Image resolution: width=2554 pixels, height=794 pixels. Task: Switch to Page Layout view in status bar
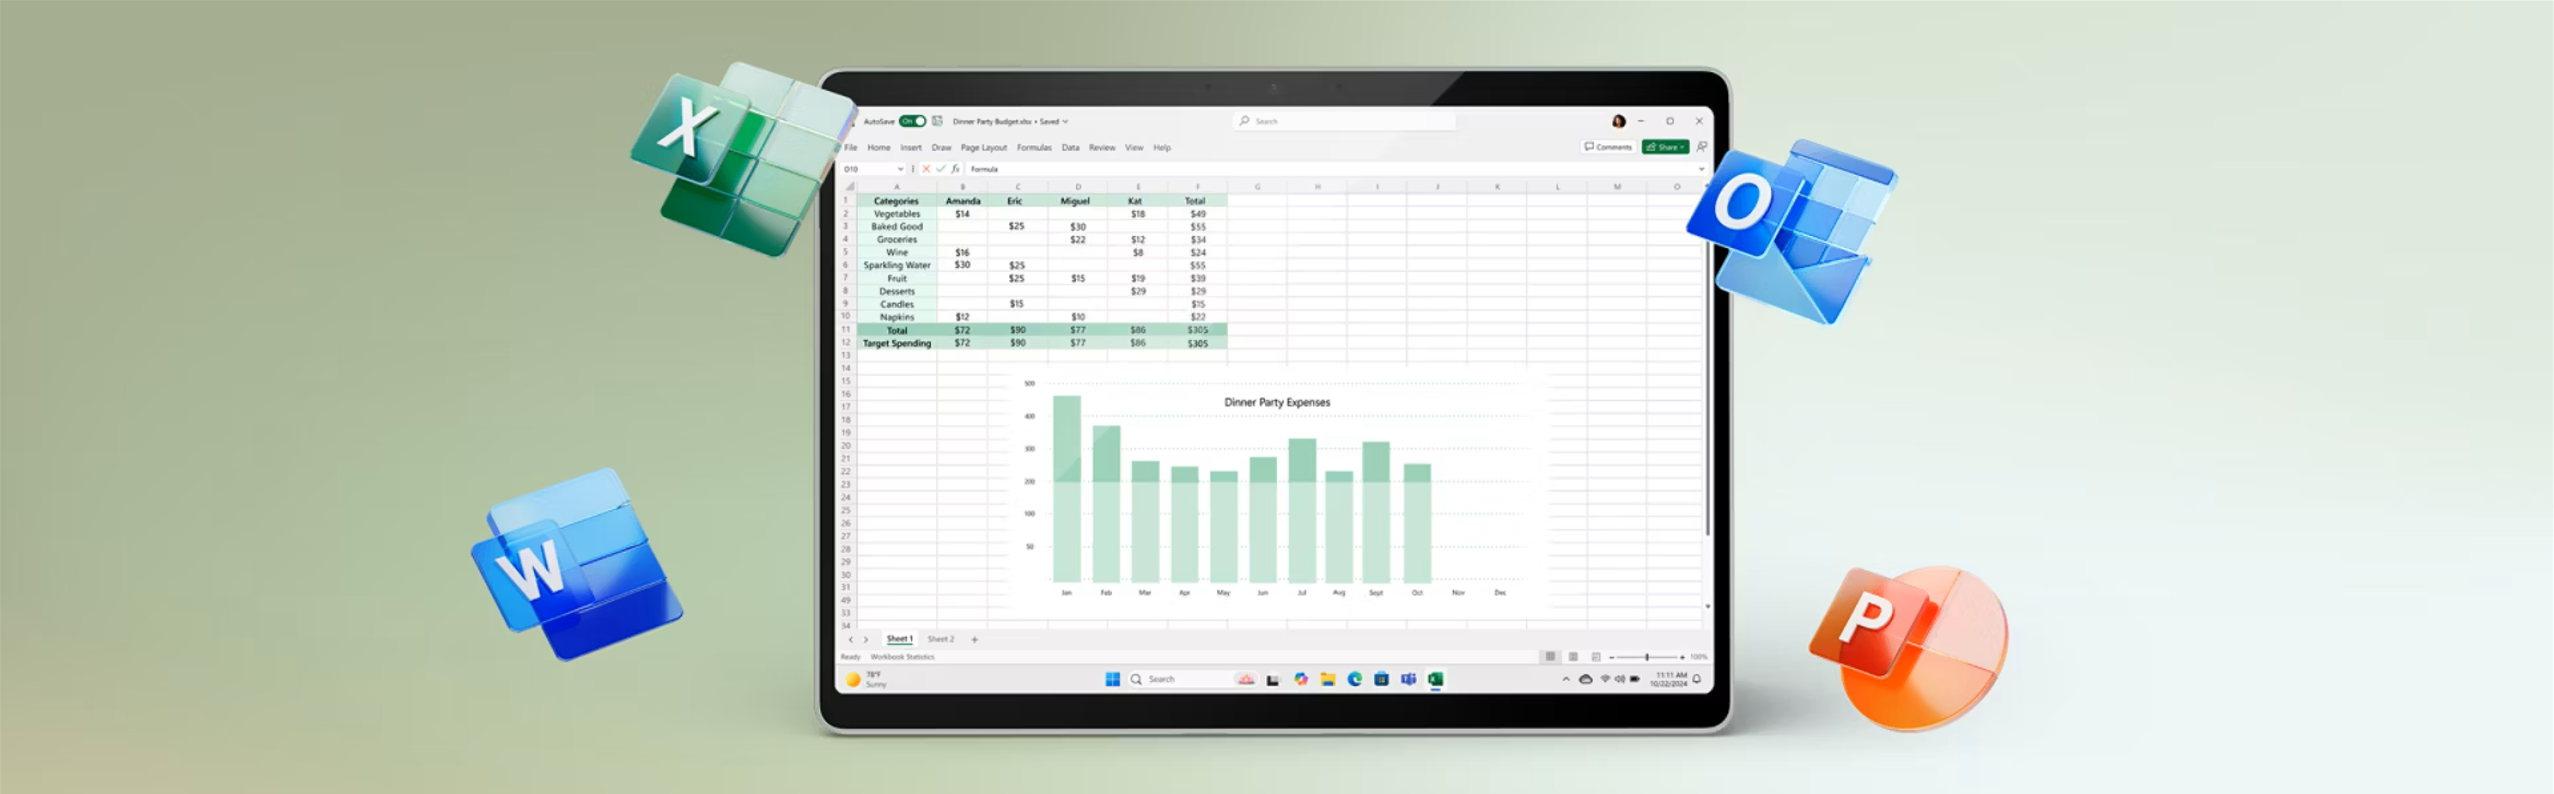pos(1573,657)
